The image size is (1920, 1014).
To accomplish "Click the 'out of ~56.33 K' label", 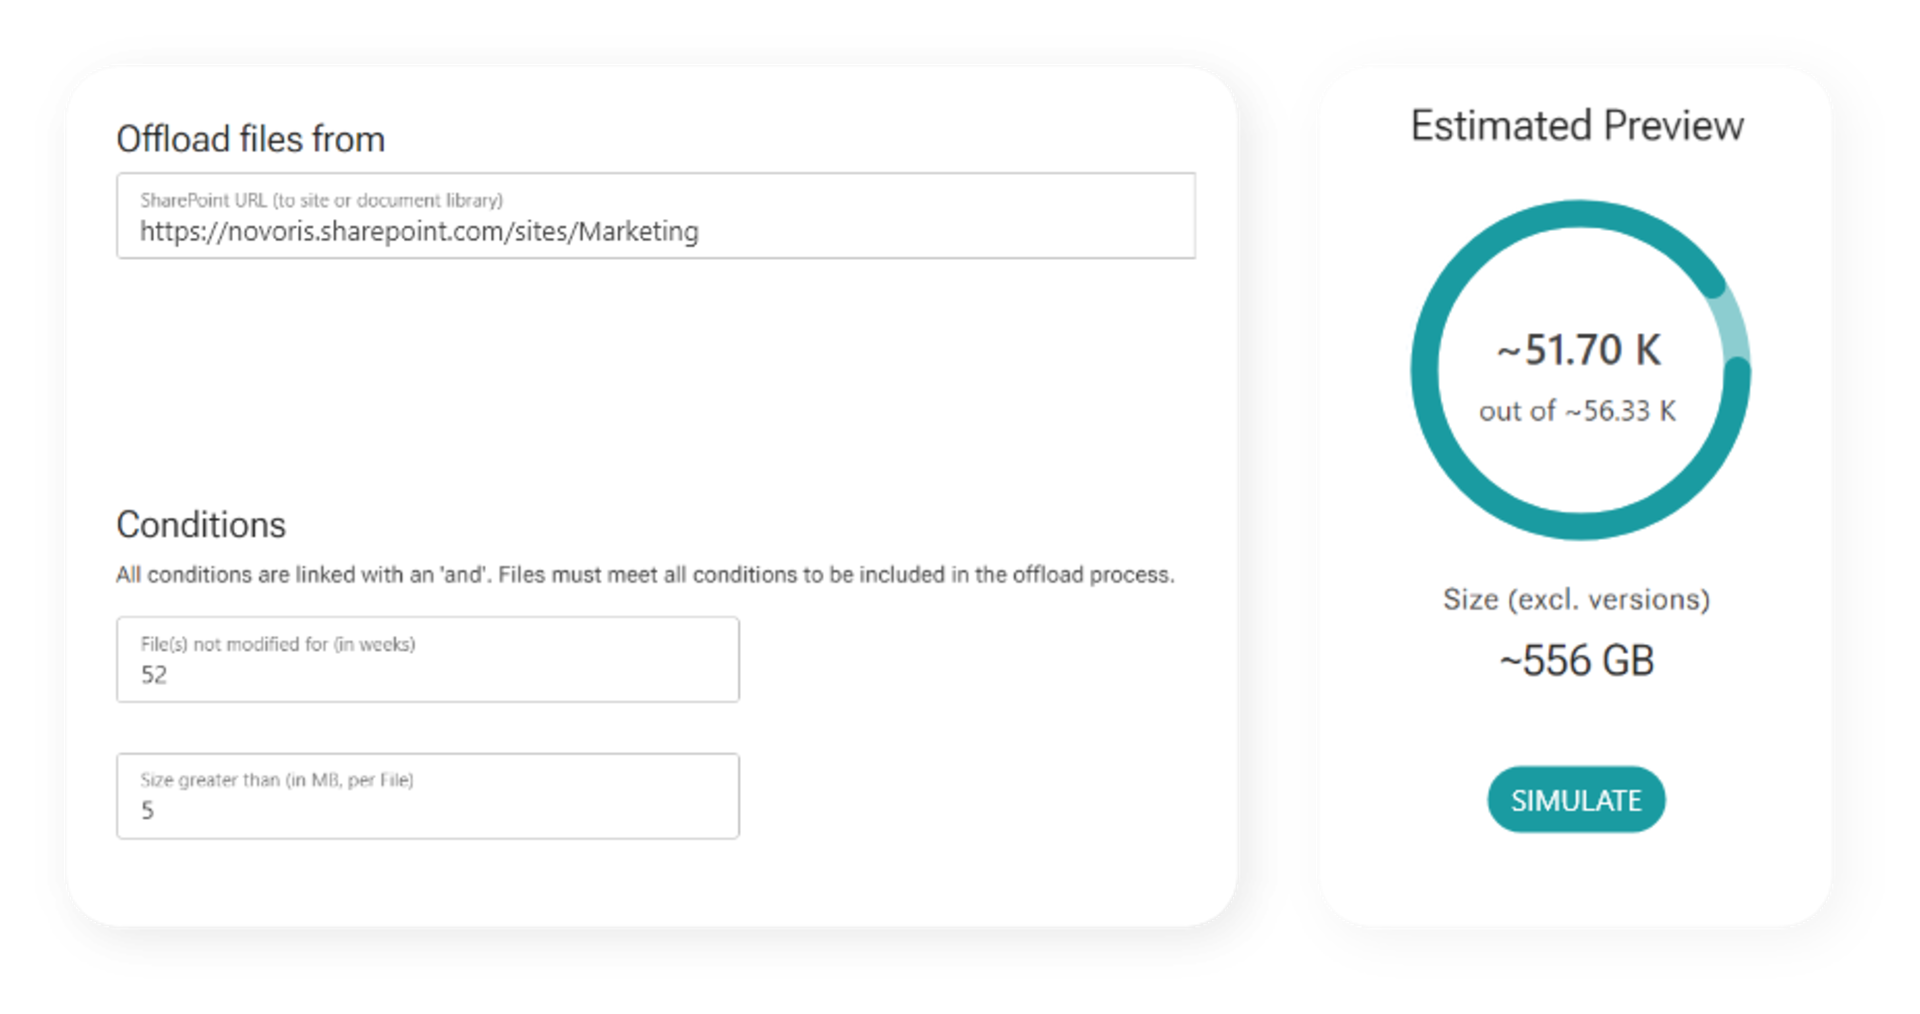I will click(1576, 409).
